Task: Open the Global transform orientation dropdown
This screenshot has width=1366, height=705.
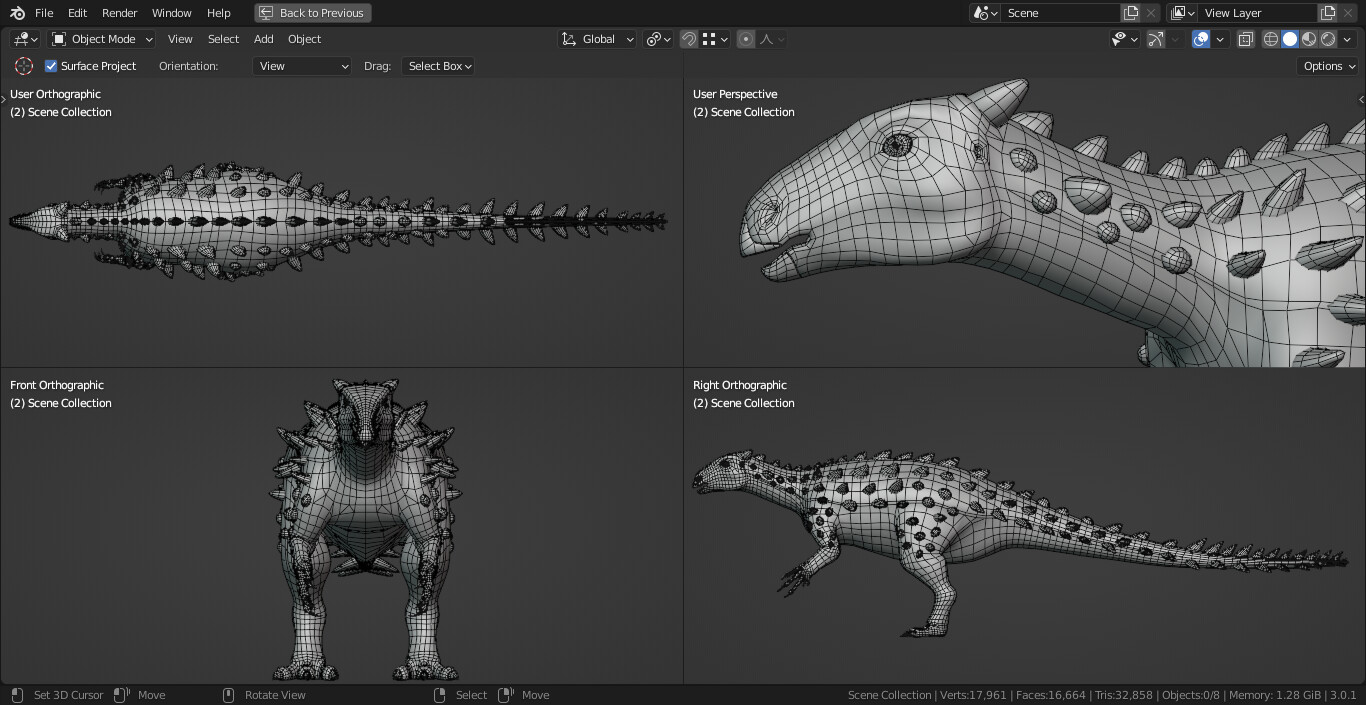Action: point(598,39)
